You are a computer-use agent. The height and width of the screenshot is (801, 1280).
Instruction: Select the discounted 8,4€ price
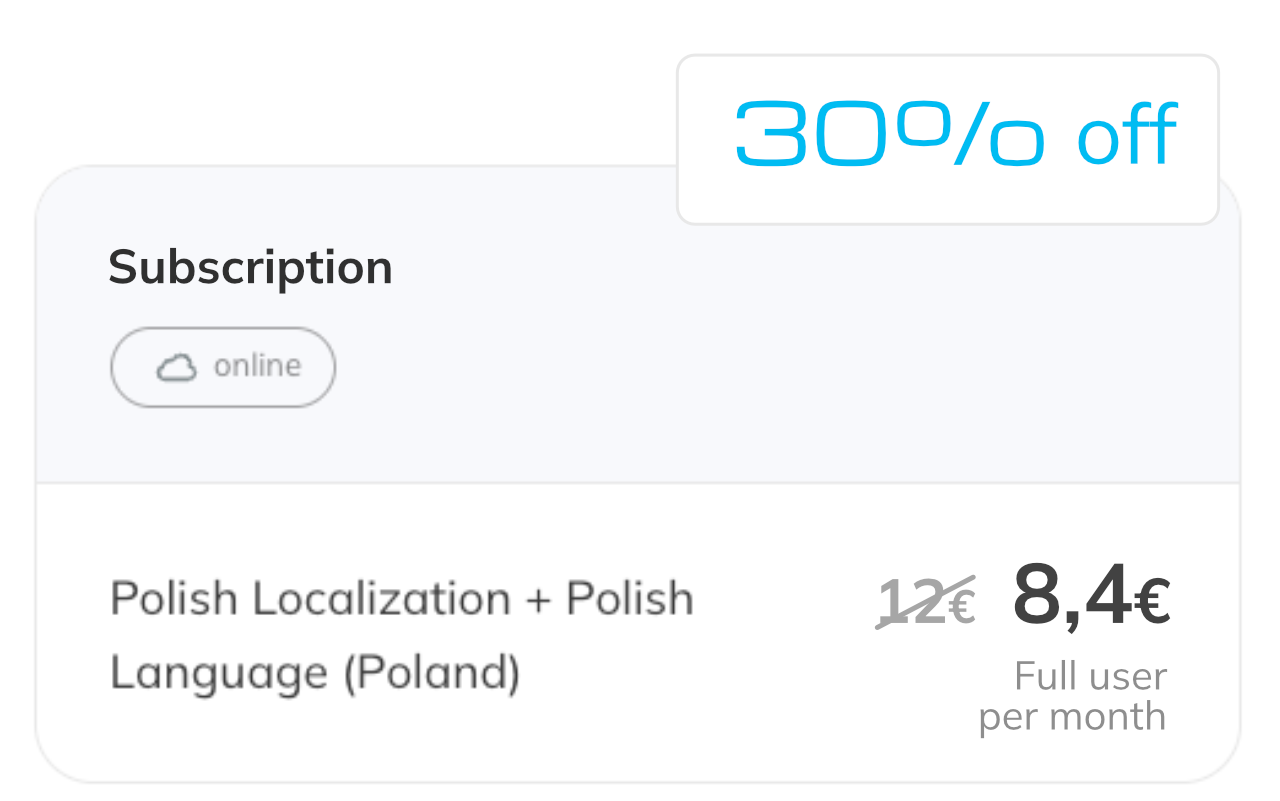tap(1090, 597)
